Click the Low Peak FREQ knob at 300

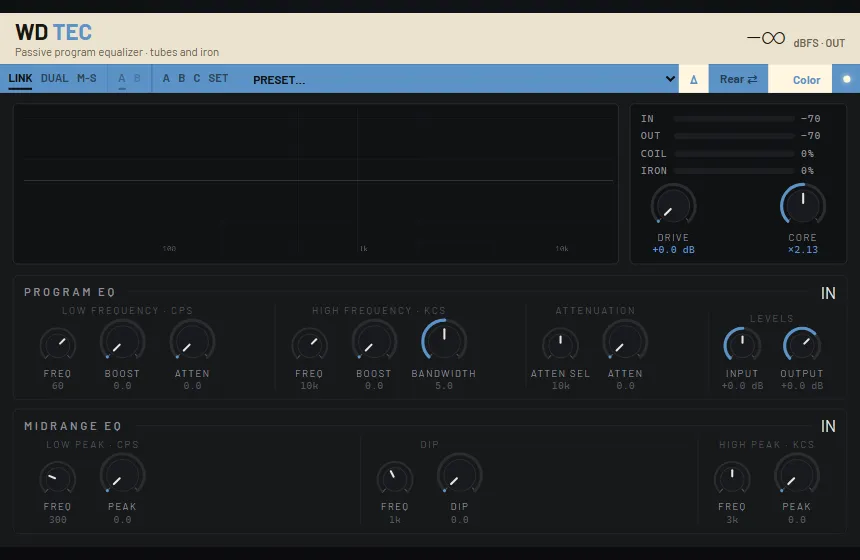coord(58,479)
